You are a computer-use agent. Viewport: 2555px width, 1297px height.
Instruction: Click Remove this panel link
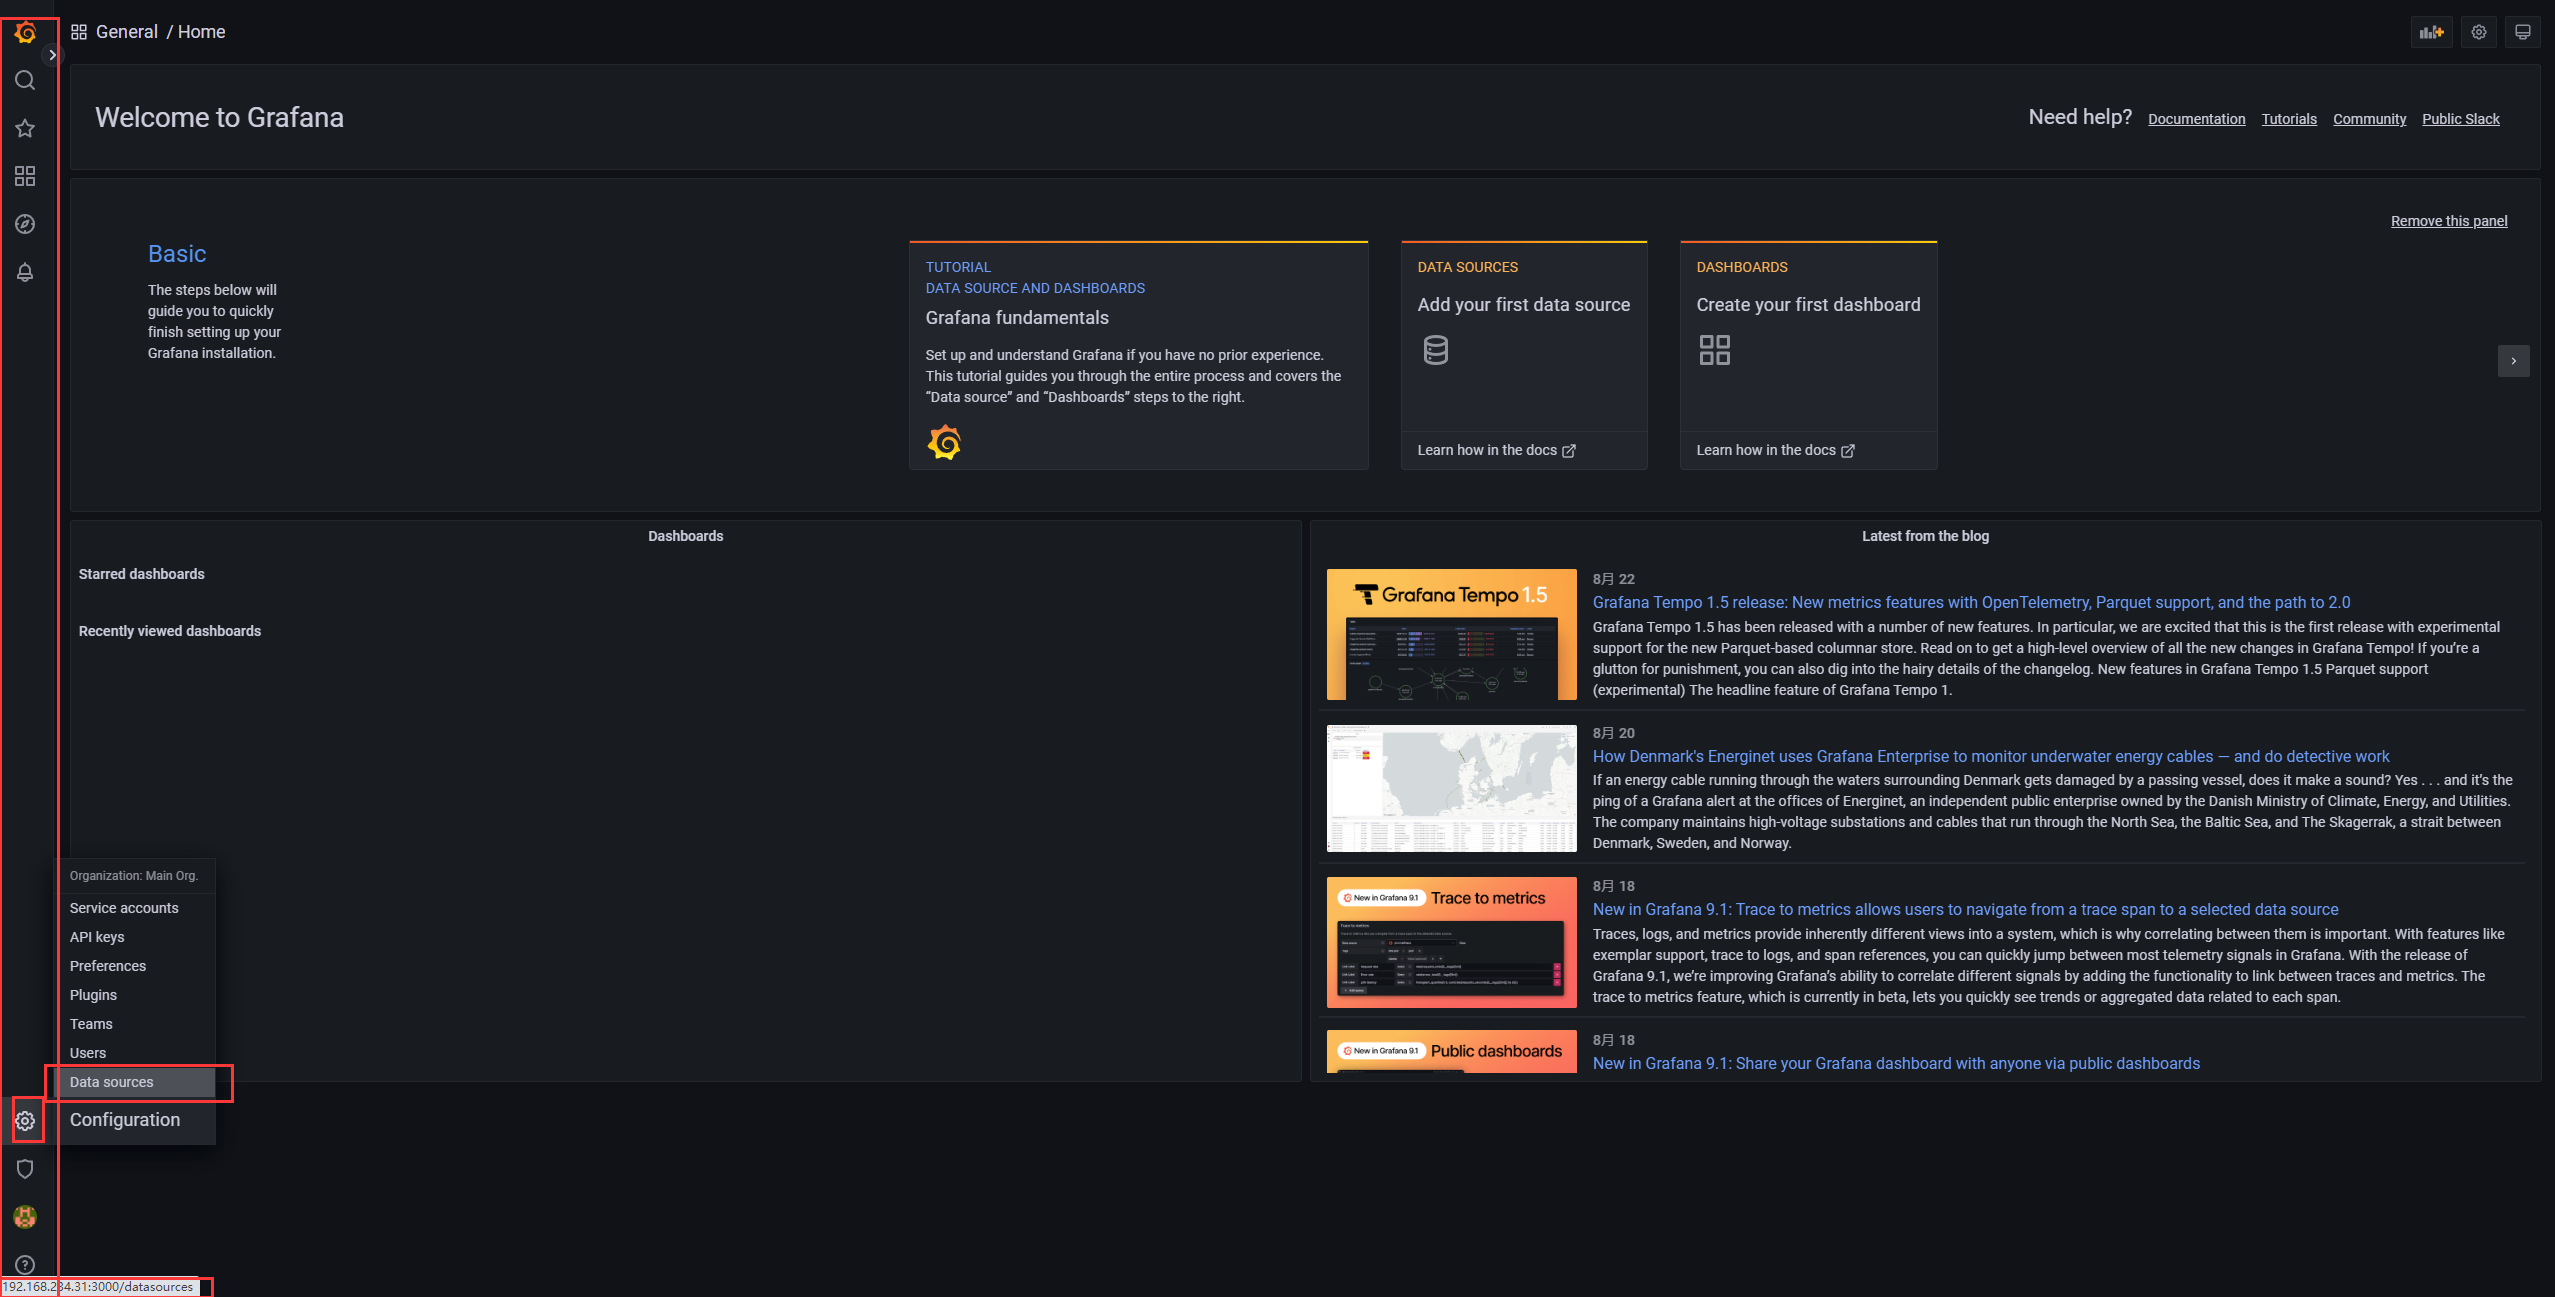click(2449, 221)
